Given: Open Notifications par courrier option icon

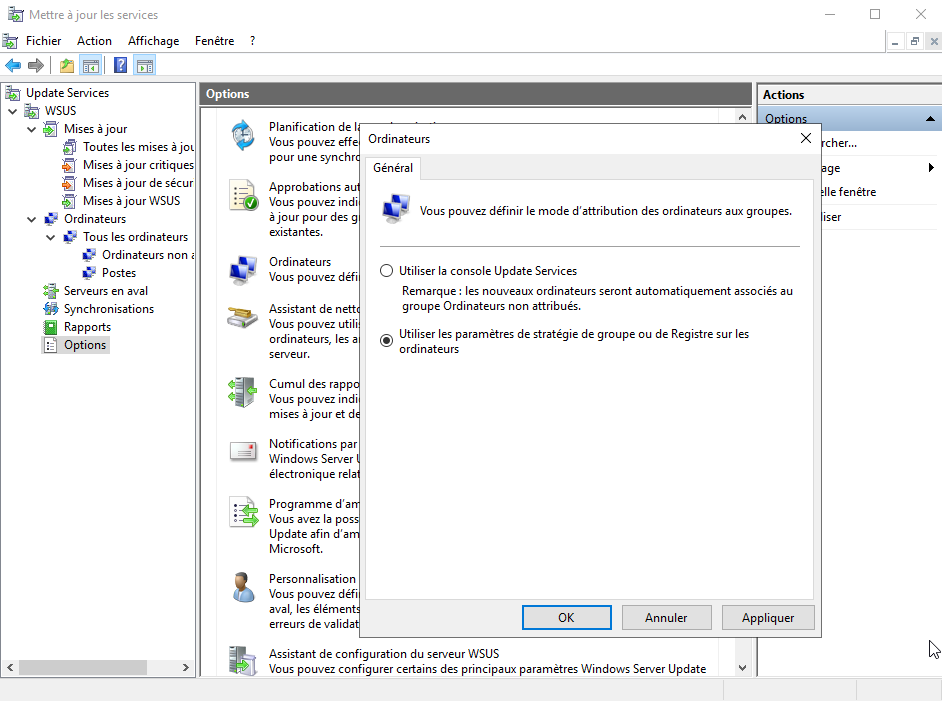Looking at the screenshot, I should 243,451.
